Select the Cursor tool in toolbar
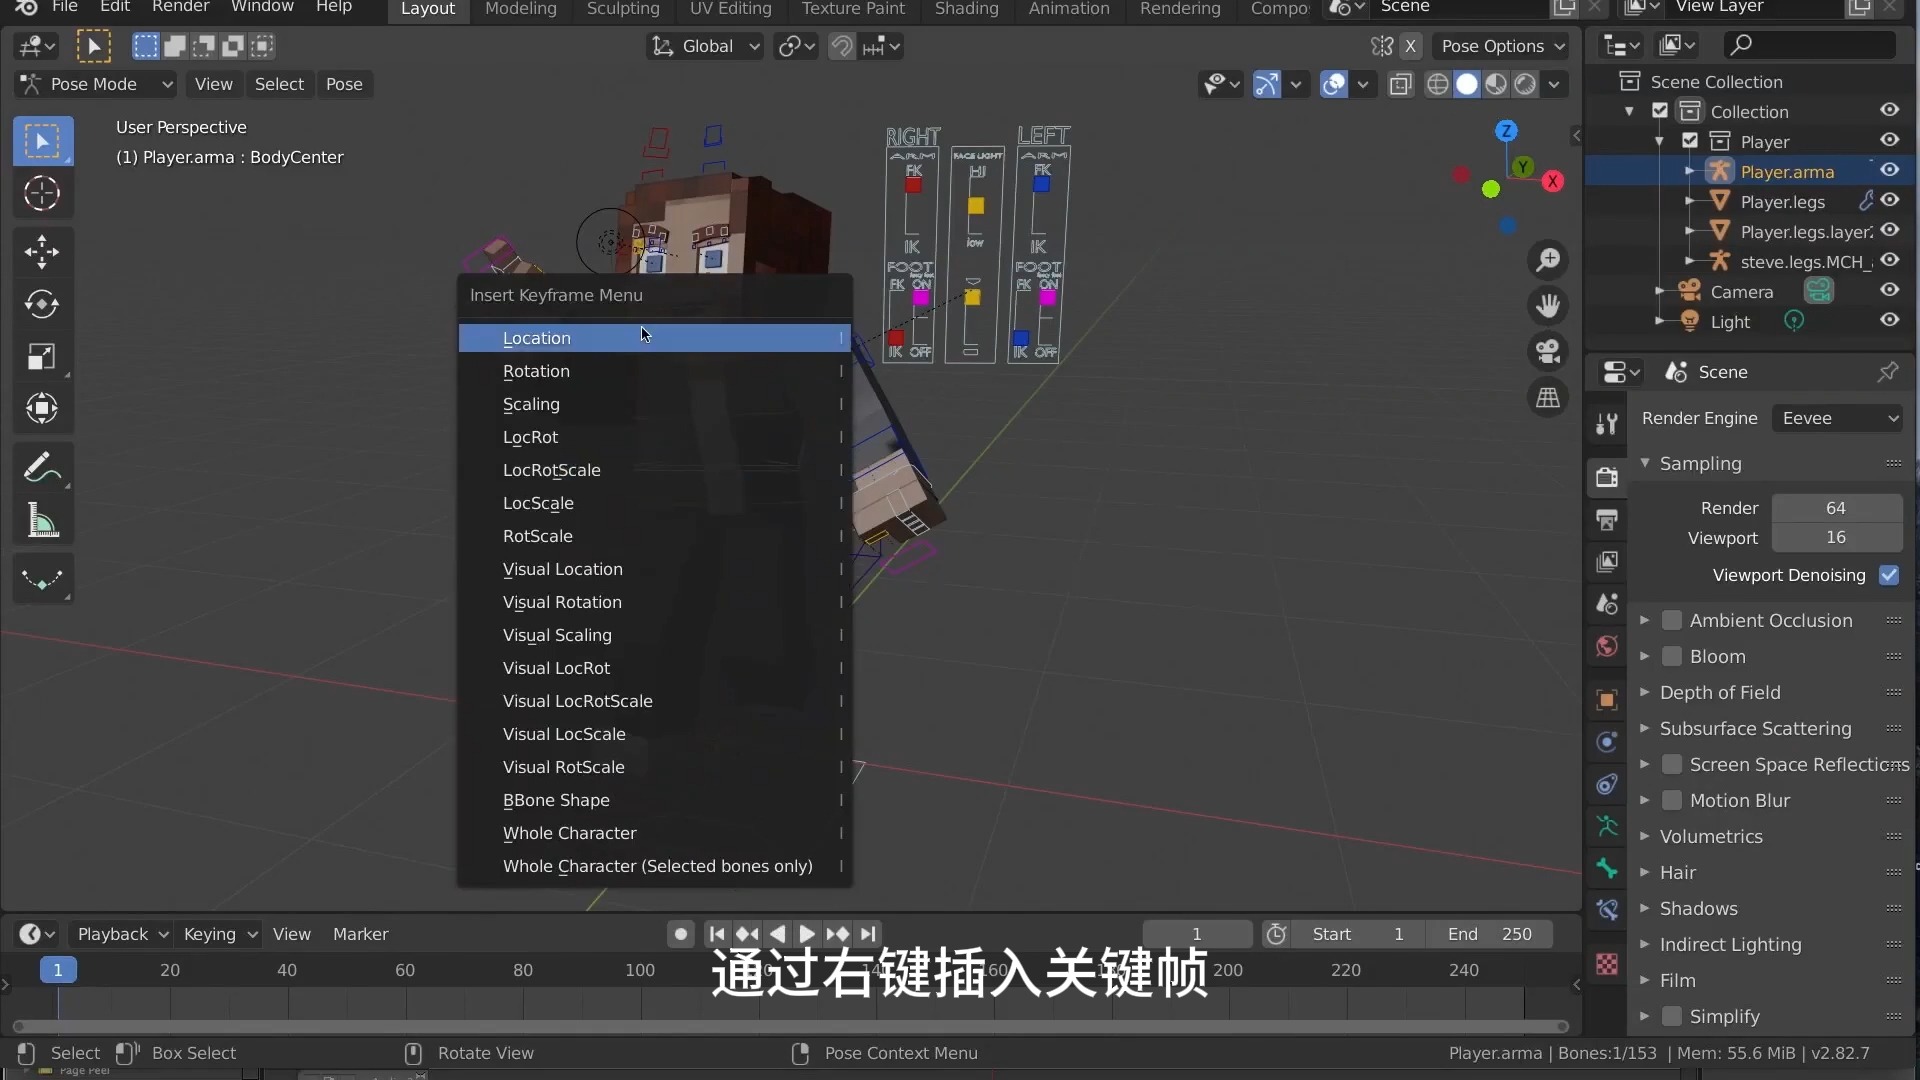 pyautogui.click(x=42, y=194)
